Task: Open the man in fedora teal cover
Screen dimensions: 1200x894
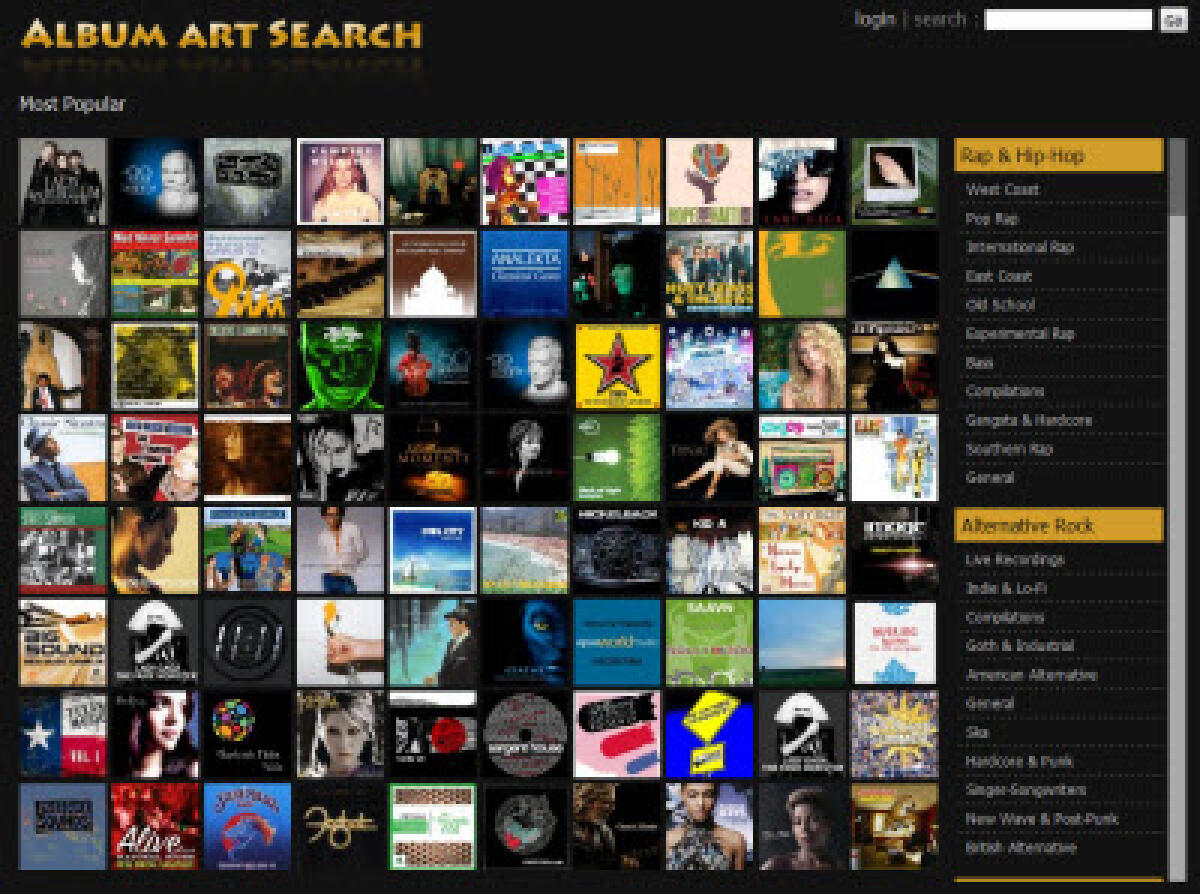Action: [x=433, y=642]
